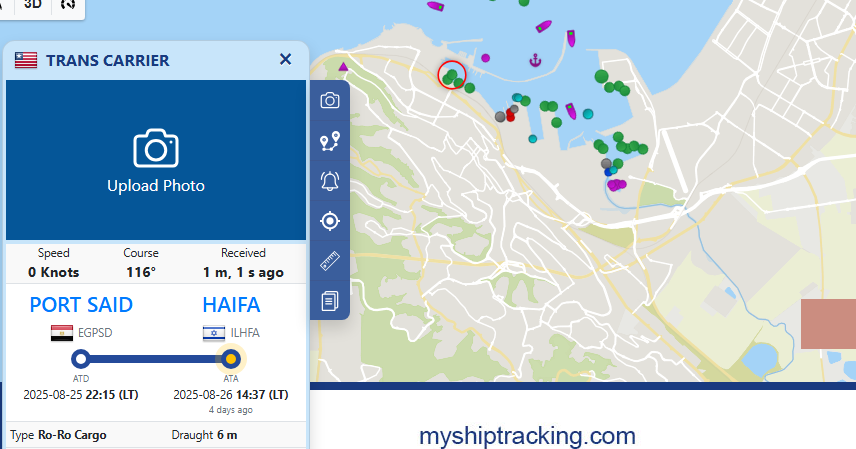Upload a photo via the camera placeholder
This screenshot has height=449, width=856.
click(156, 161)
